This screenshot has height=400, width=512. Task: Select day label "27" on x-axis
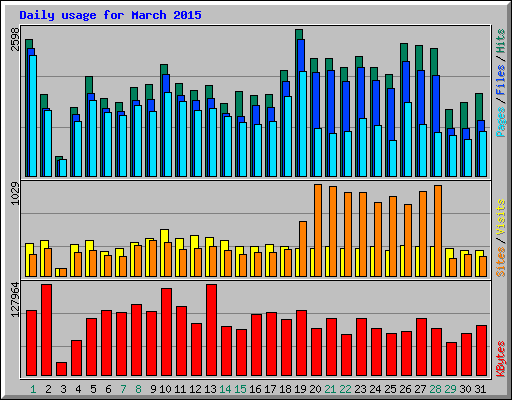tap(420, 389)
